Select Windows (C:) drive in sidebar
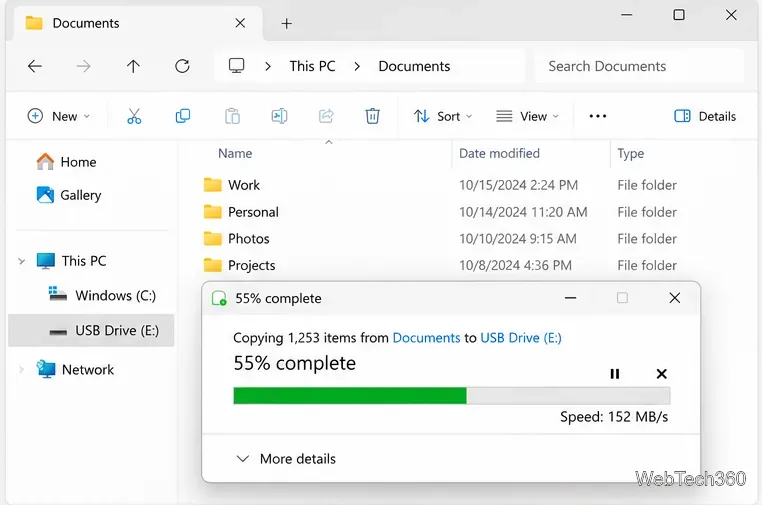 pyautogui.click(x=102, y=296)
